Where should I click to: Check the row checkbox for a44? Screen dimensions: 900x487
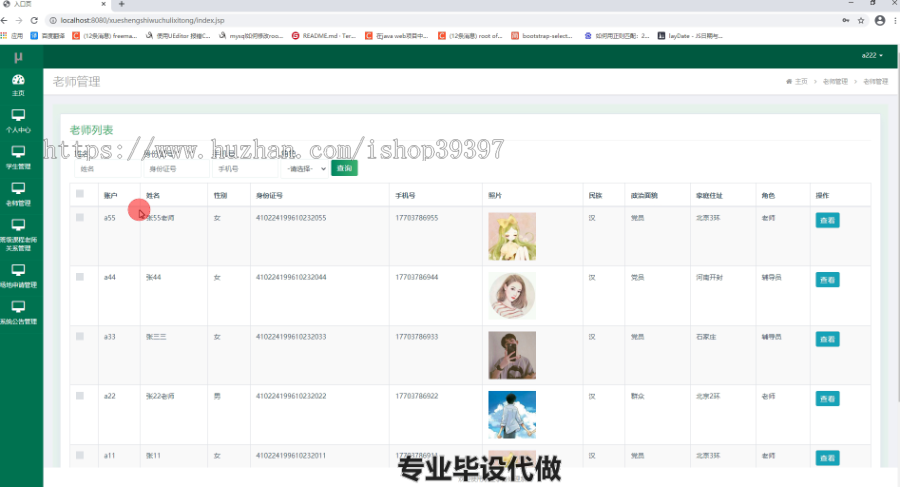(80, 277)
